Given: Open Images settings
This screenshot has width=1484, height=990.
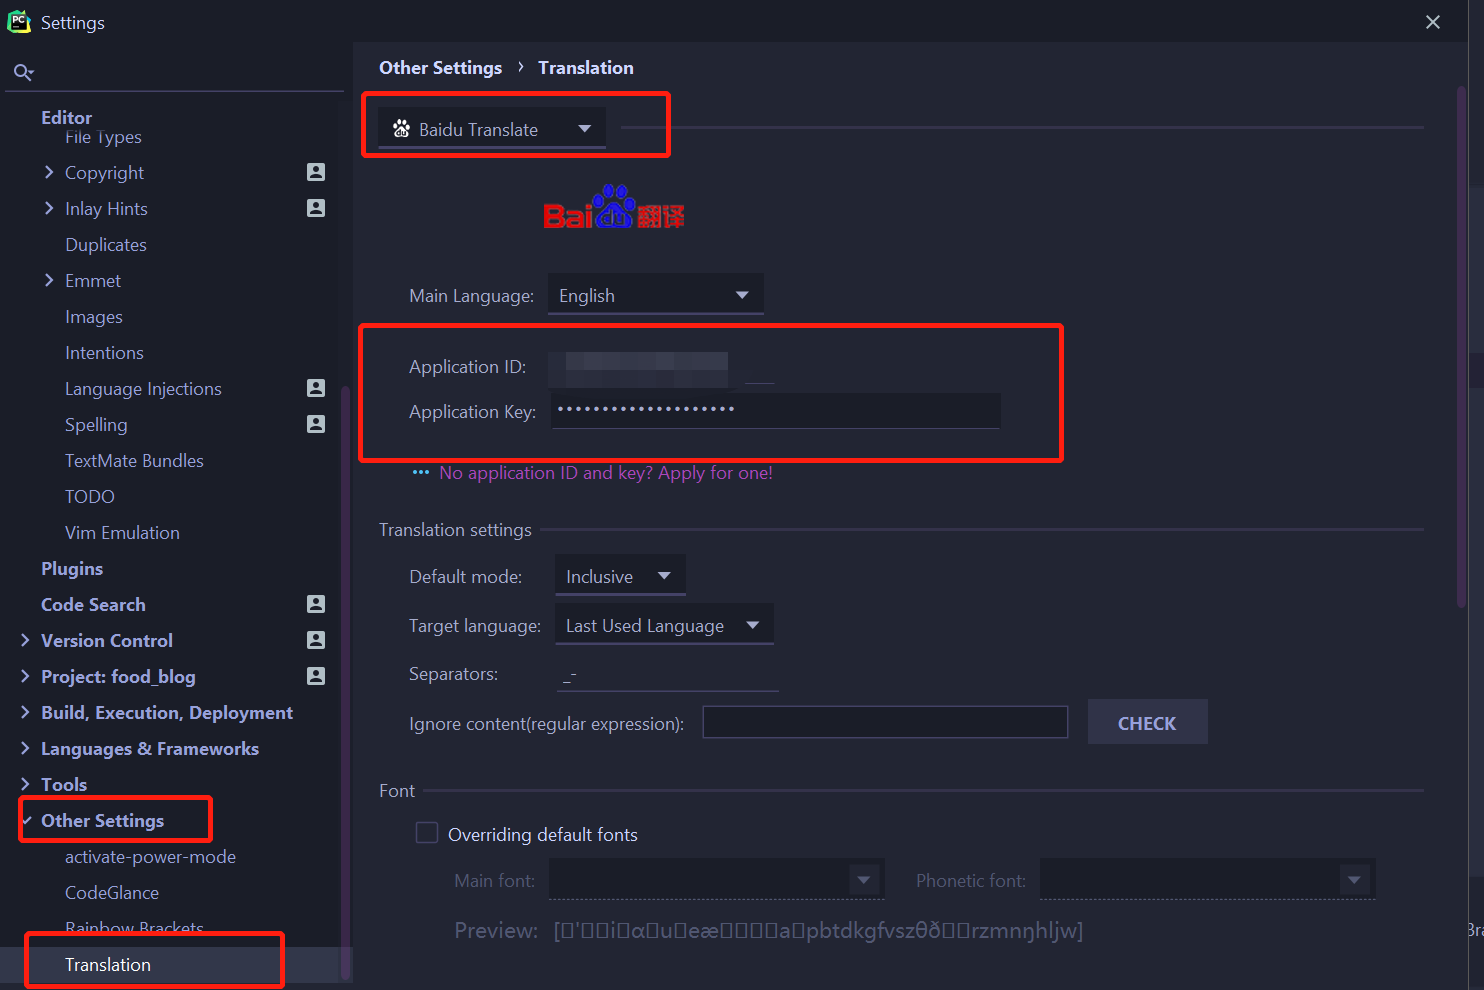Looking at the screenshot, I should point(94,316).
